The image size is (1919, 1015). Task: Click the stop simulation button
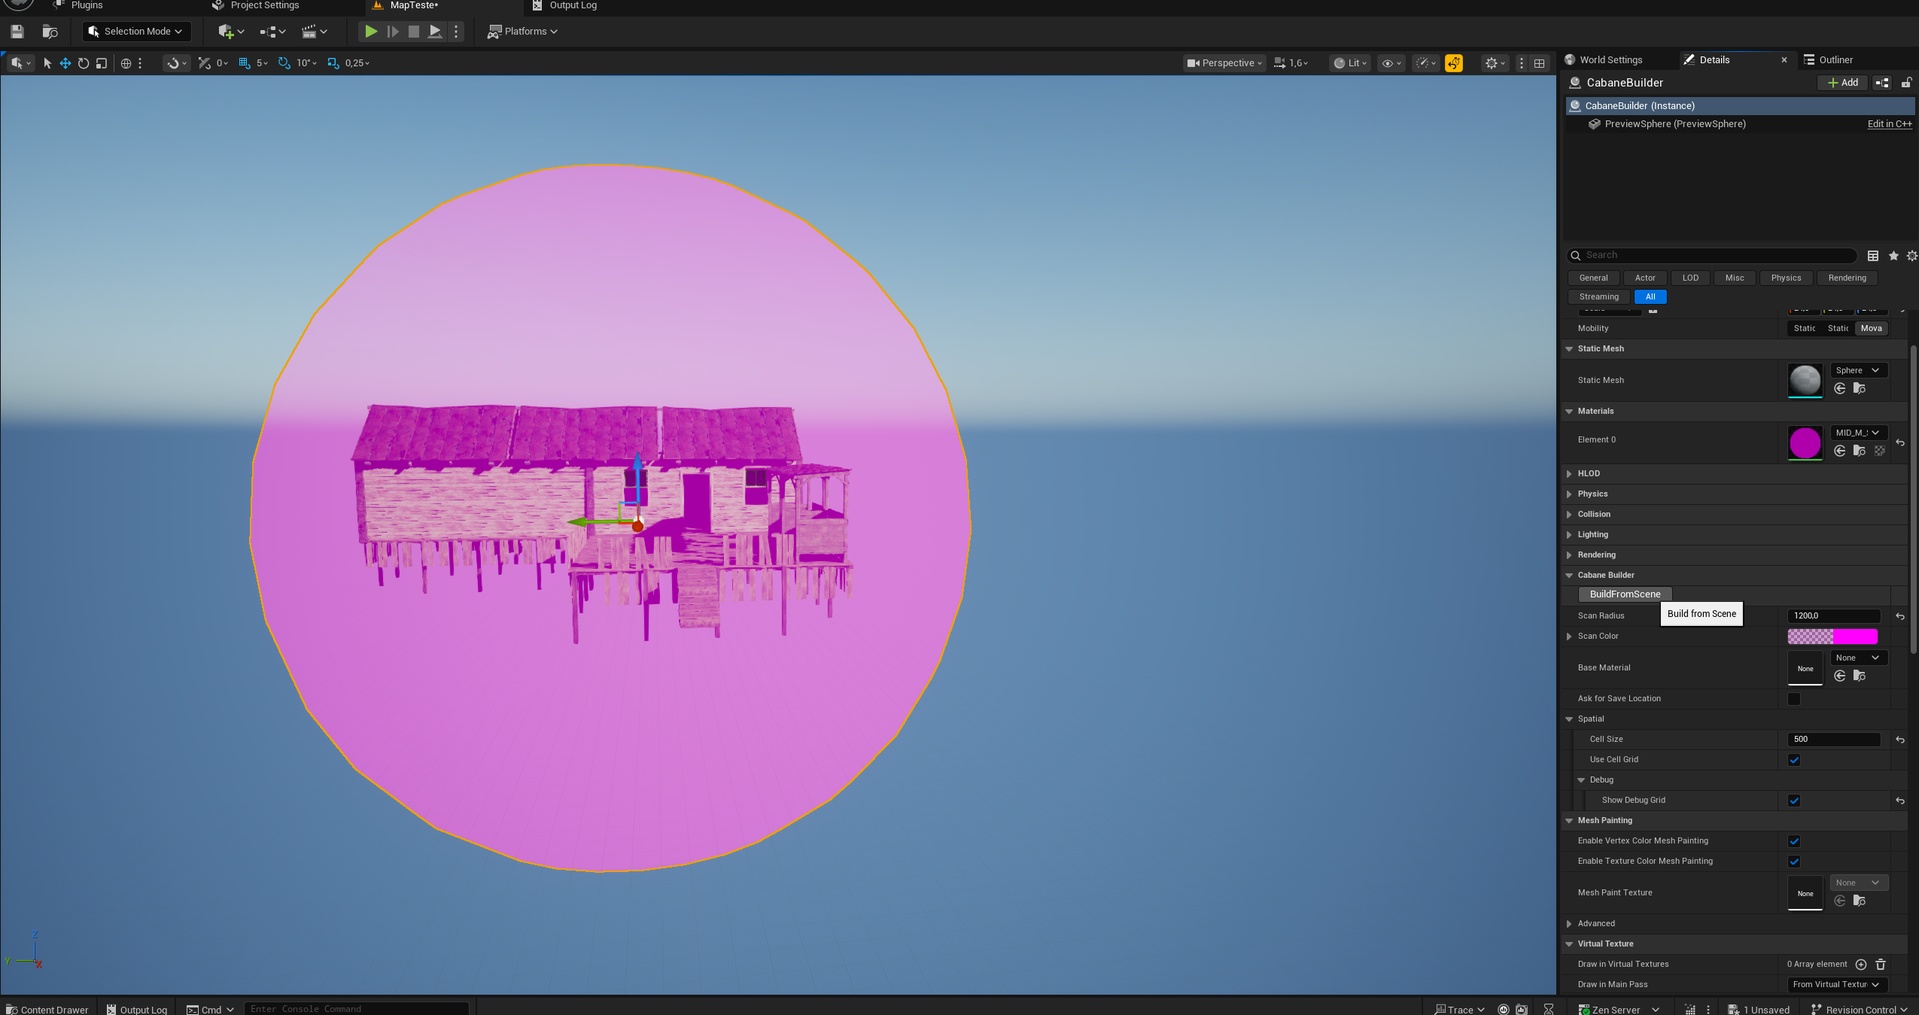click(414, 32)
